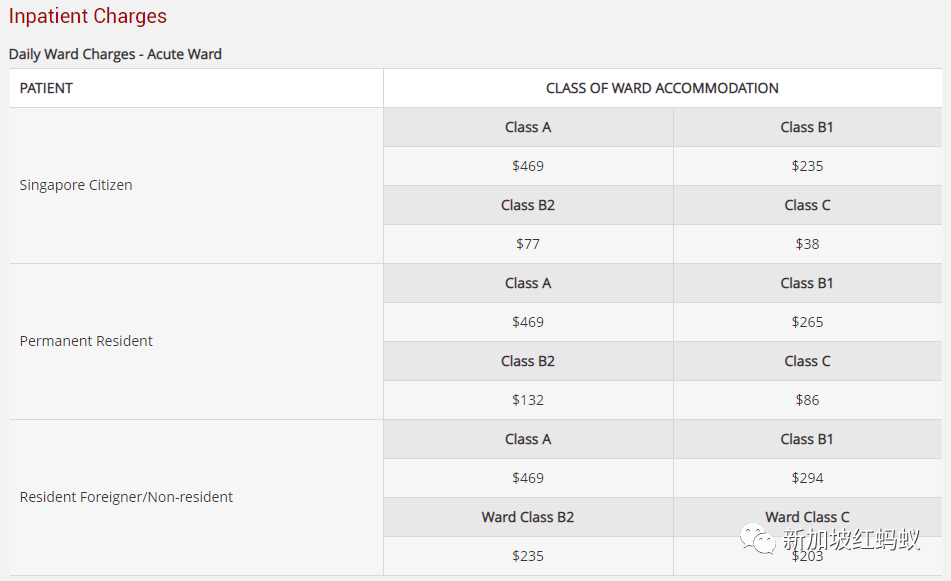Click the Resident Foreigner/Non-resident row label
The image size is (951, 581).
pos(126,497)
